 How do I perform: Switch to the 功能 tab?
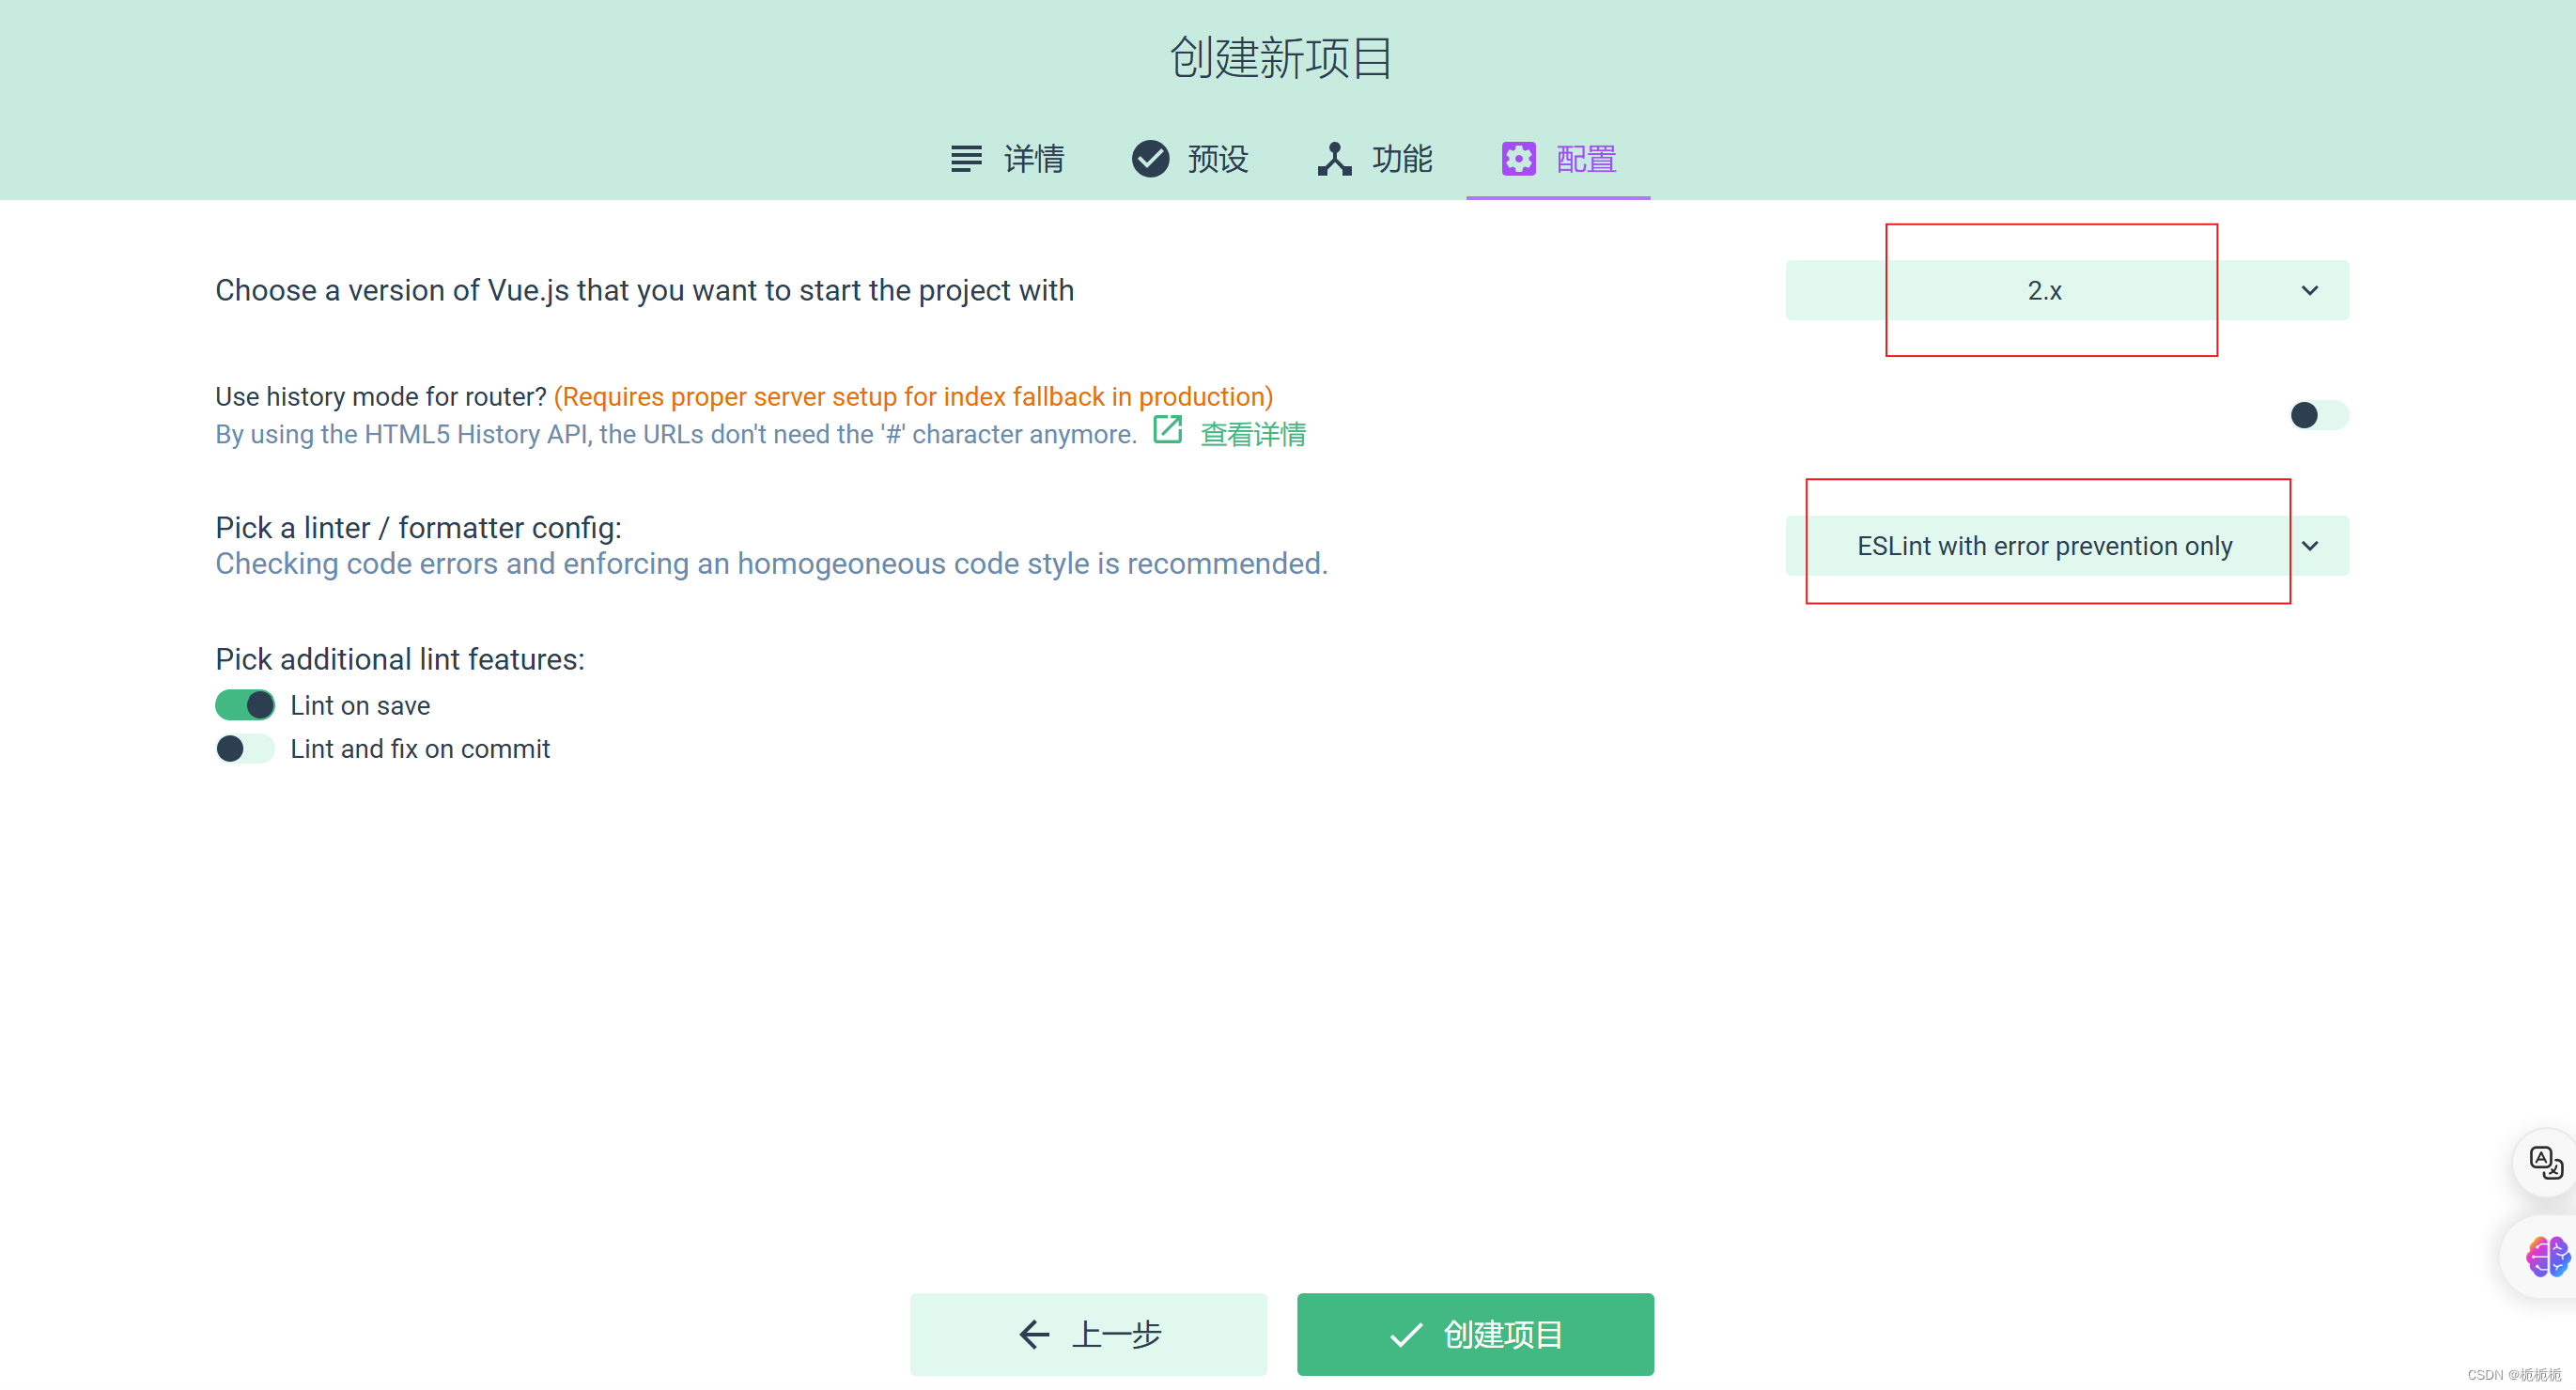1375,158
